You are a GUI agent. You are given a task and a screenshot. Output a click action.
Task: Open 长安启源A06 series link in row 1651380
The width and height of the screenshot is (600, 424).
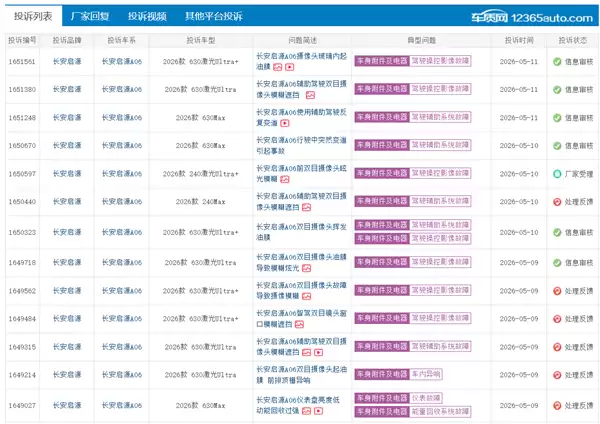pyautogui.click(x=122, y=89)
